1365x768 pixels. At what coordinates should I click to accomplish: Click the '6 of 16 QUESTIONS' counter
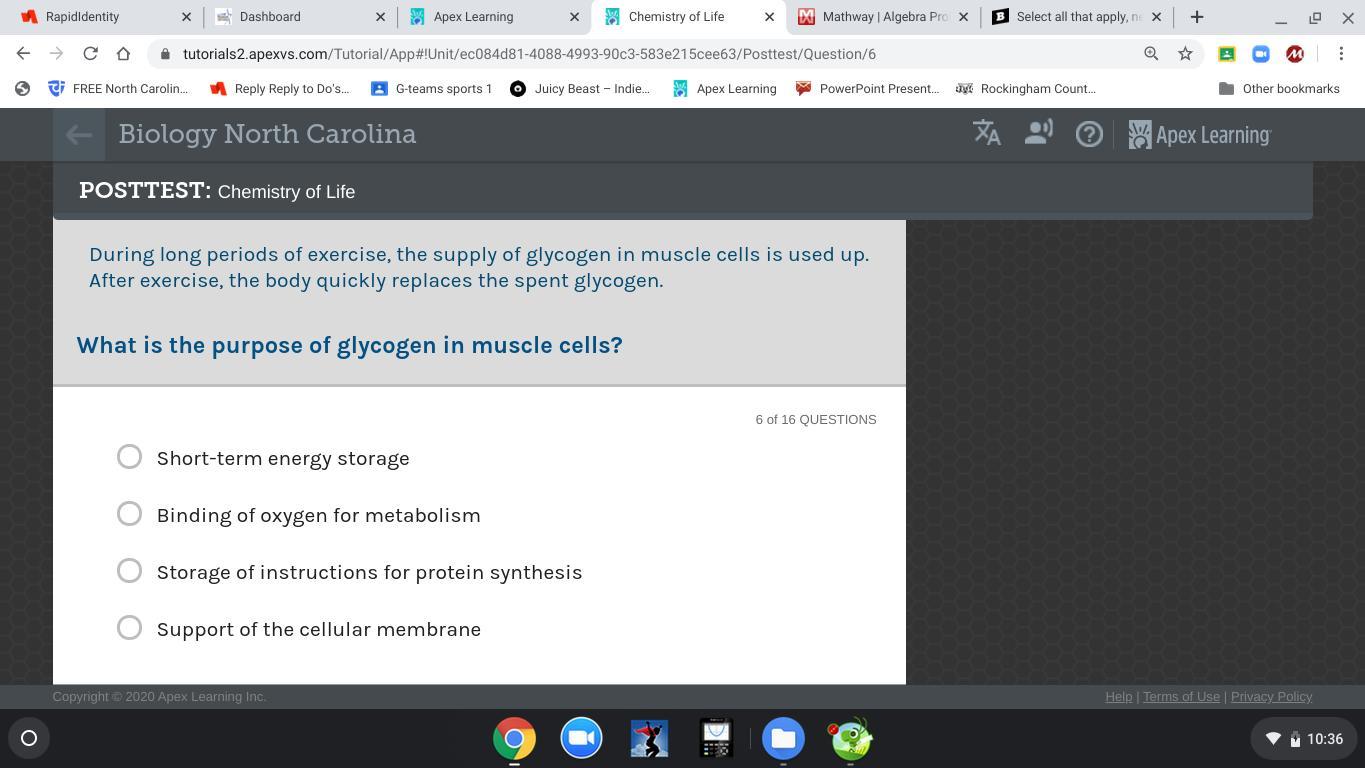(816, 420)
